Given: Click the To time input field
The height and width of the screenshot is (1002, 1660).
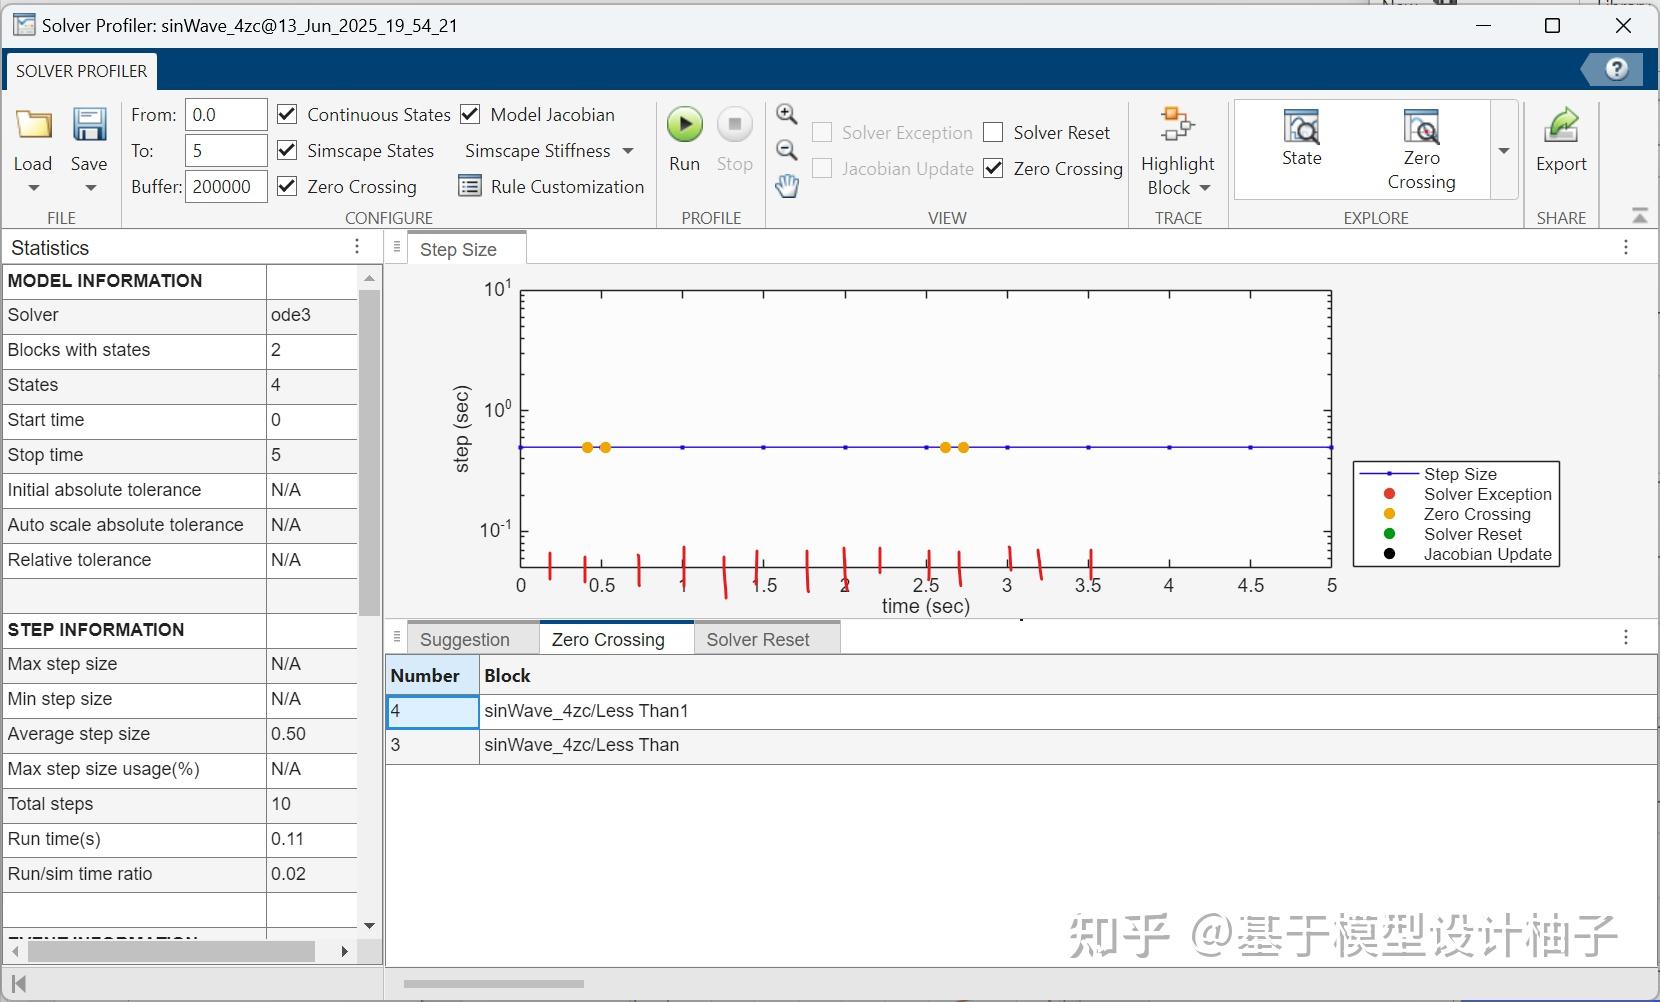Looking at the screenshot, I should click(x=226, y=150).
